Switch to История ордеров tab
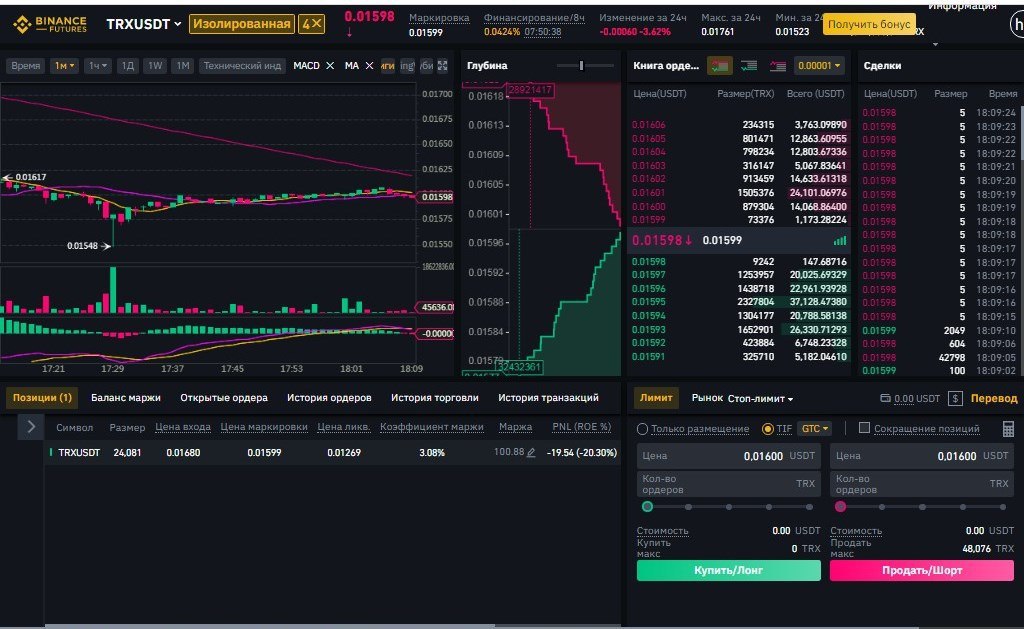The width and height of the screenshot is (1024, 629). pyautogui.click(x=329, y=397)
